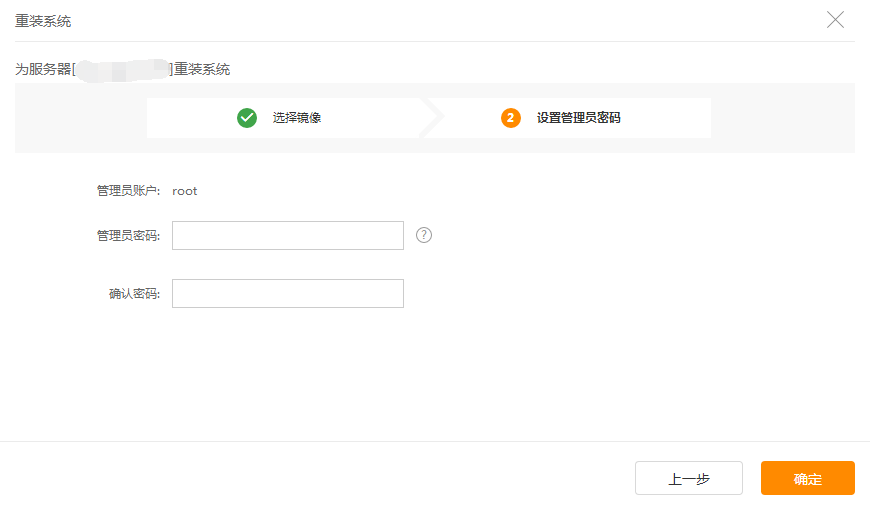Click the blurred server name text
Image resolution: width=870 pixels, height=515 pixels.
(123, 70)
